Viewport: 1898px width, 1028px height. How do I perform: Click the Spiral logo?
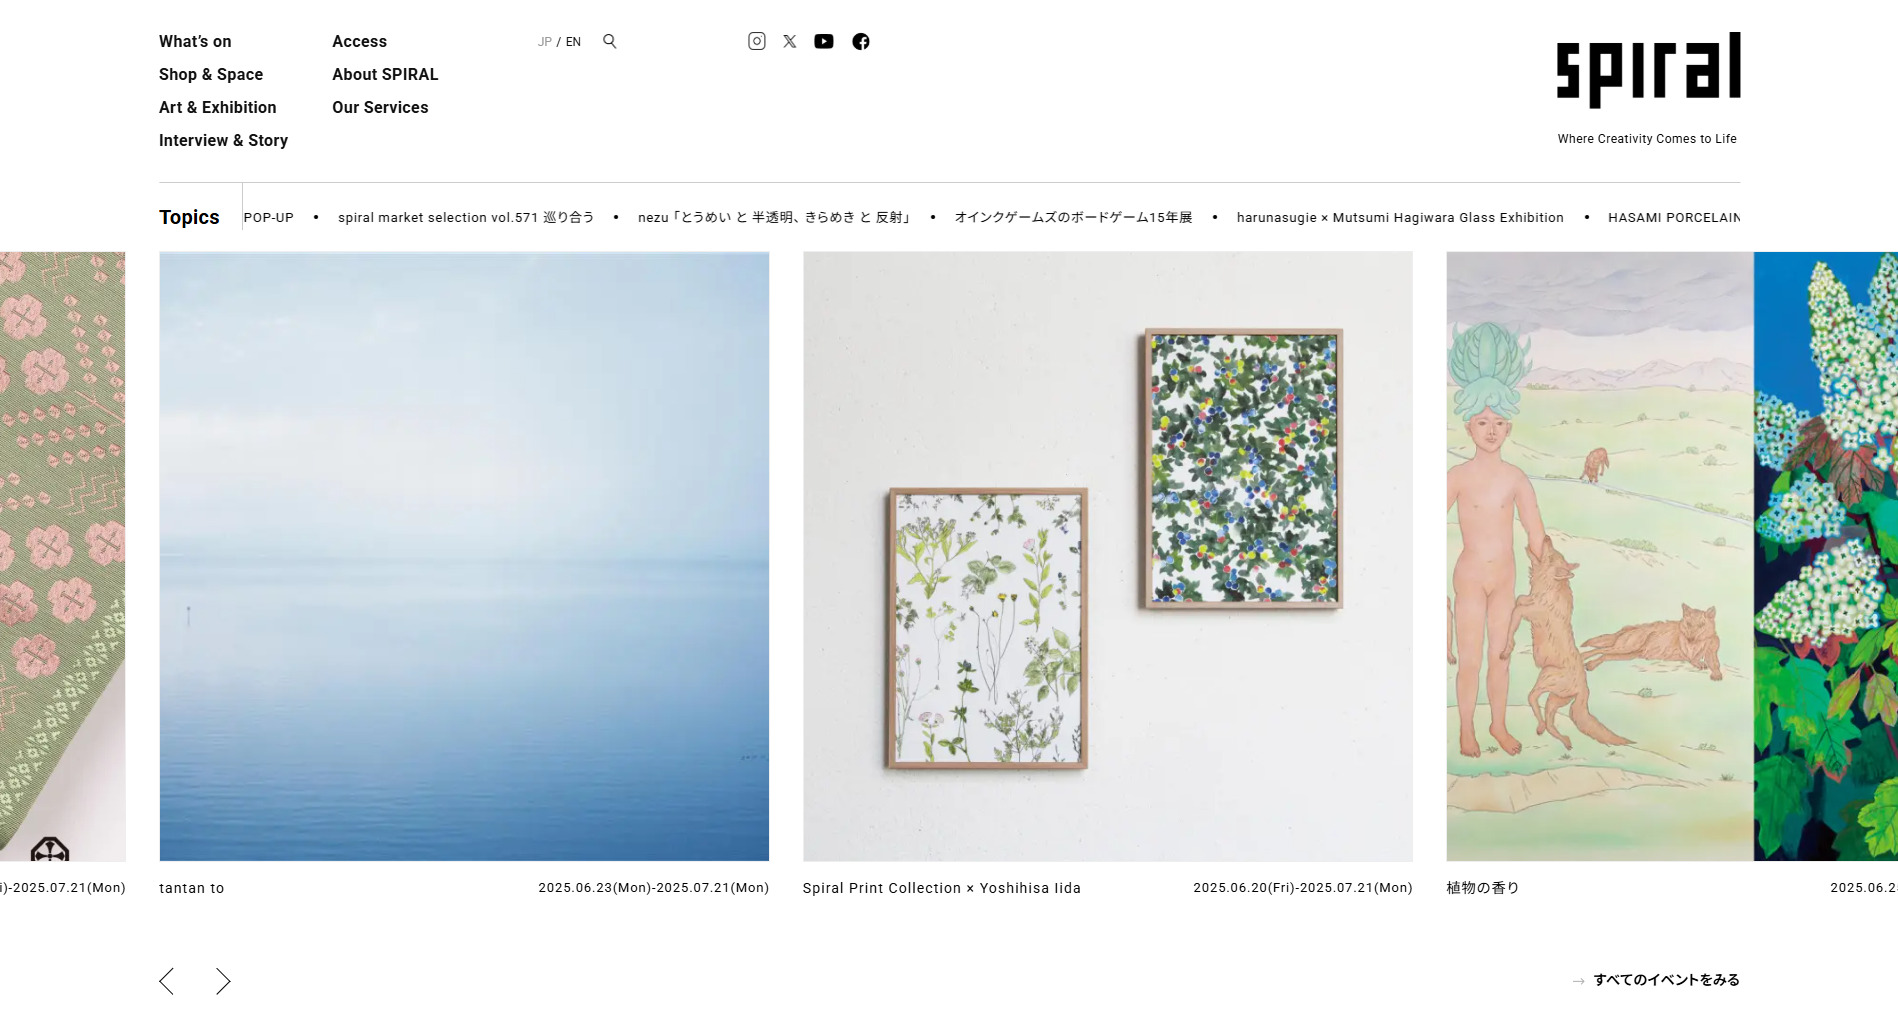(1648, 70)
